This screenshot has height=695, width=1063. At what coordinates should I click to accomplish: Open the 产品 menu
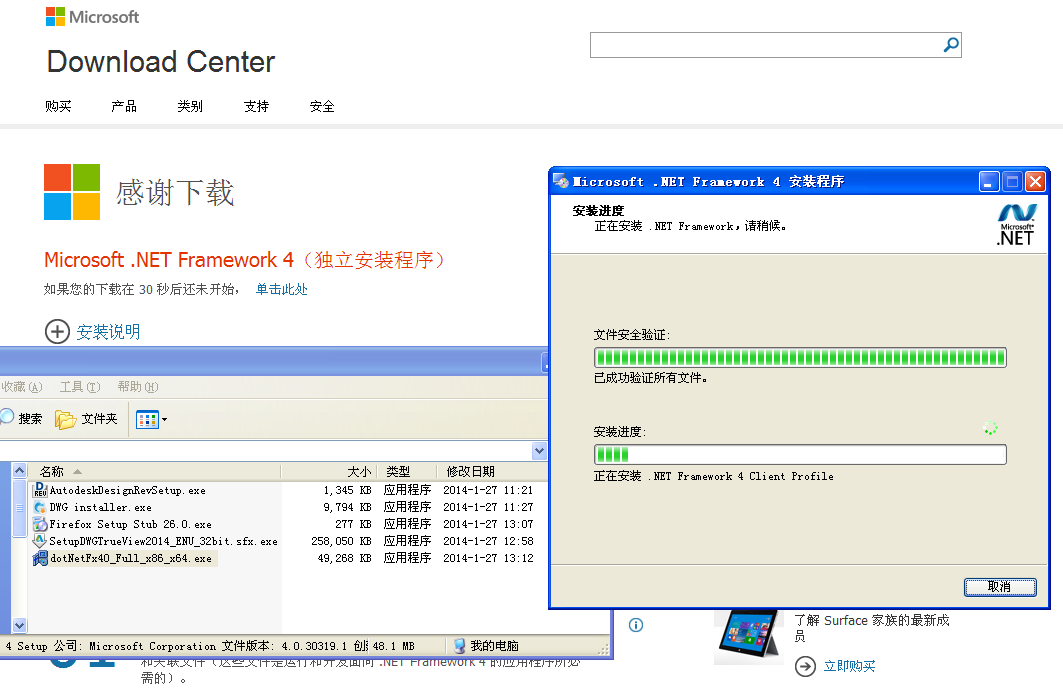tap(124, 106)
